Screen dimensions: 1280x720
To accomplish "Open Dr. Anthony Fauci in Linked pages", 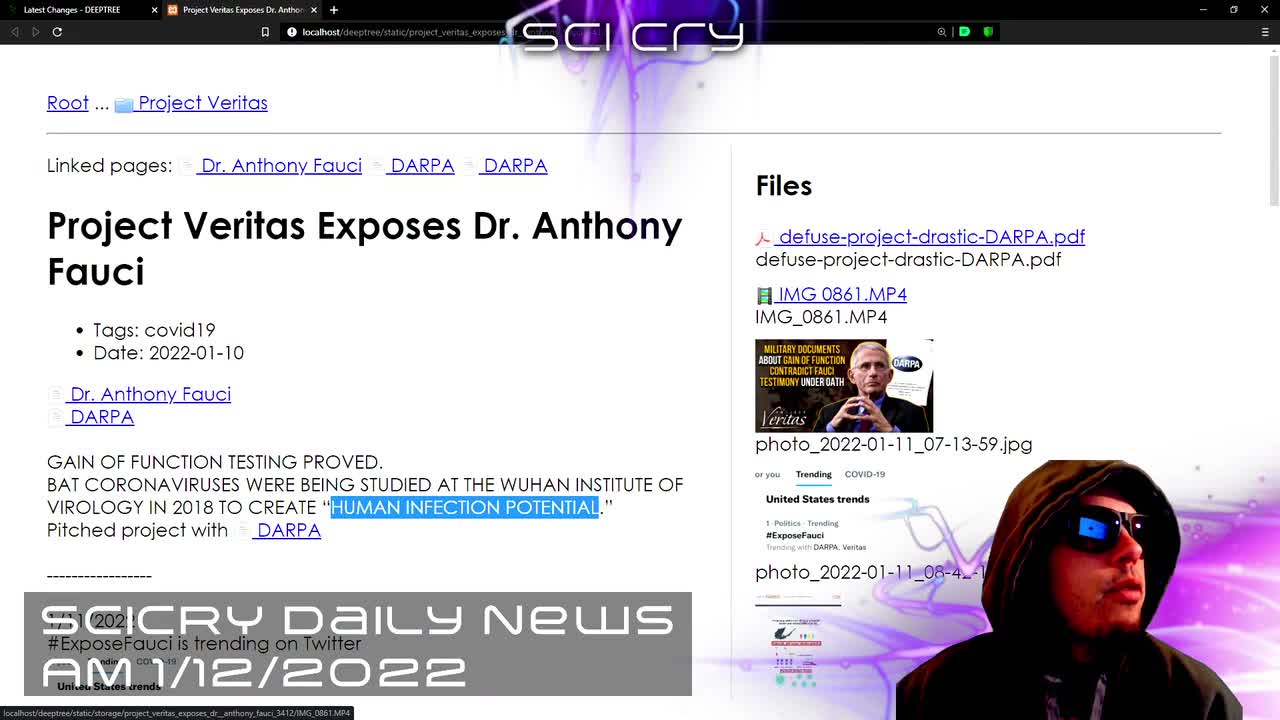I will tap(281, 165).
